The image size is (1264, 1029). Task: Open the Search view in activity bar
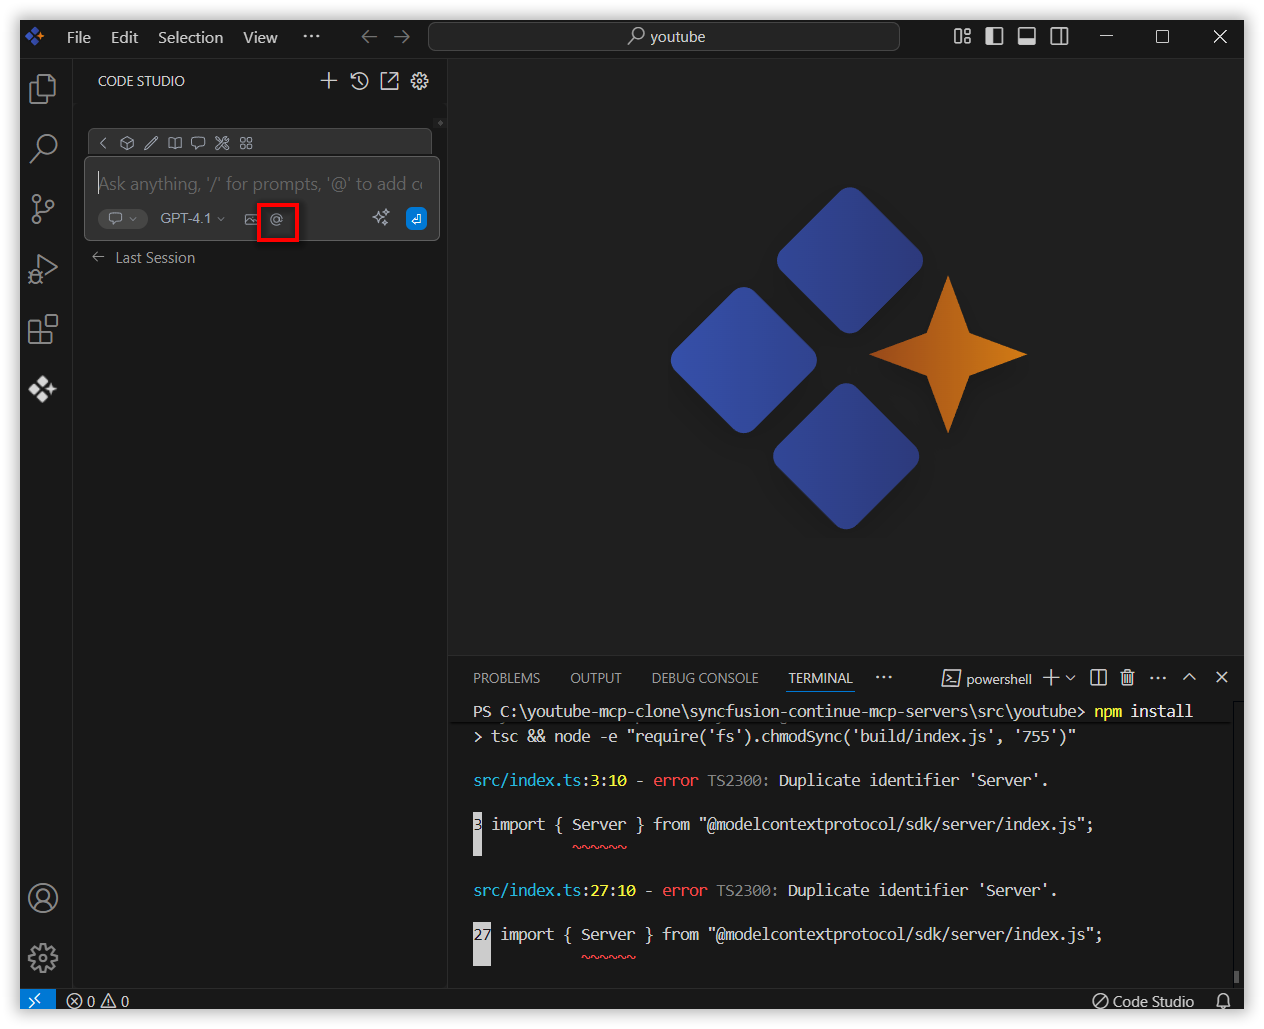[43, 149]
